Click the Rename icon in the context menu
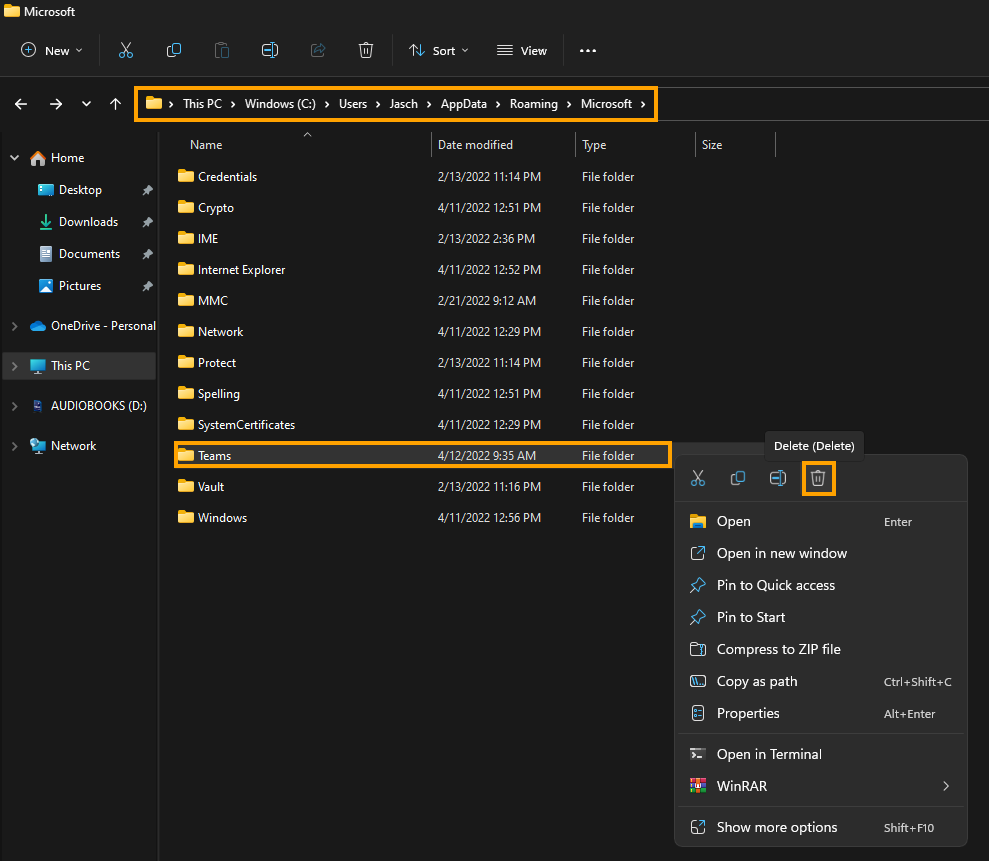This screenshot has height=861, width=989. (778, 478)
